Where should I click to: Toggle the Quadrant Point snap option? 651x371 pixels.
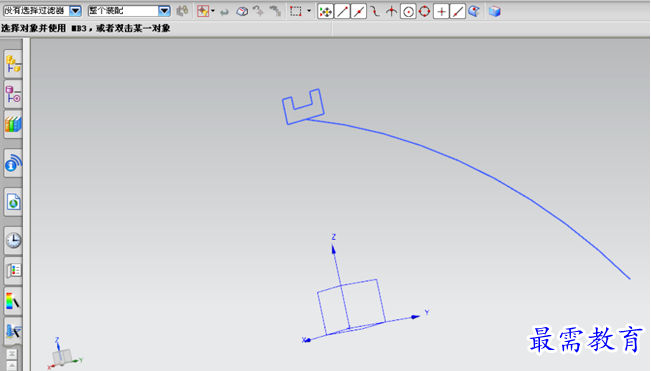pyautogui.click(x=424, y=12)
